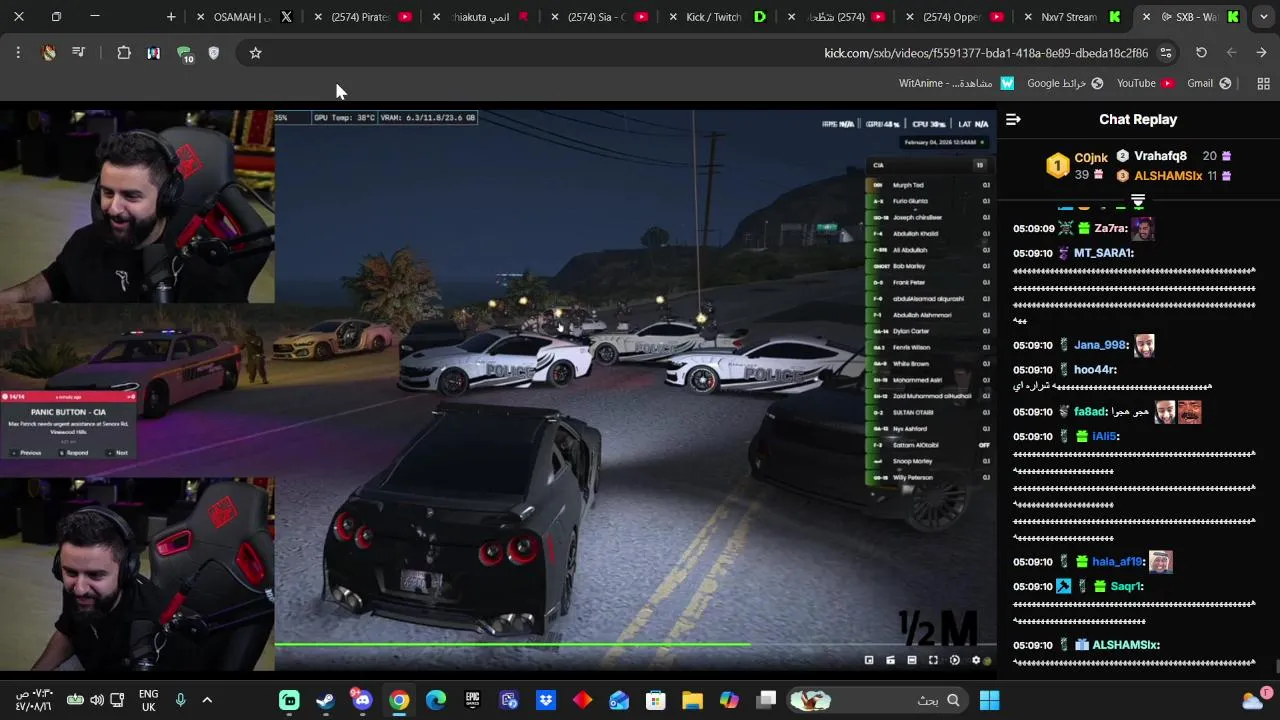The image size is (1280, 720).
Task: Open the shield extension icon
Action: pos(213,53)
